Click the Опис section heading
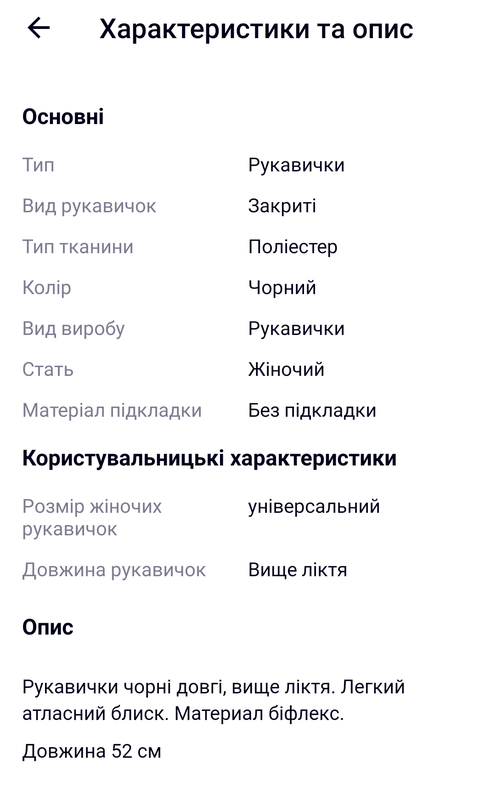Image resolution: width=496 pixels, height=800 pixels. [x=48, y=627]
